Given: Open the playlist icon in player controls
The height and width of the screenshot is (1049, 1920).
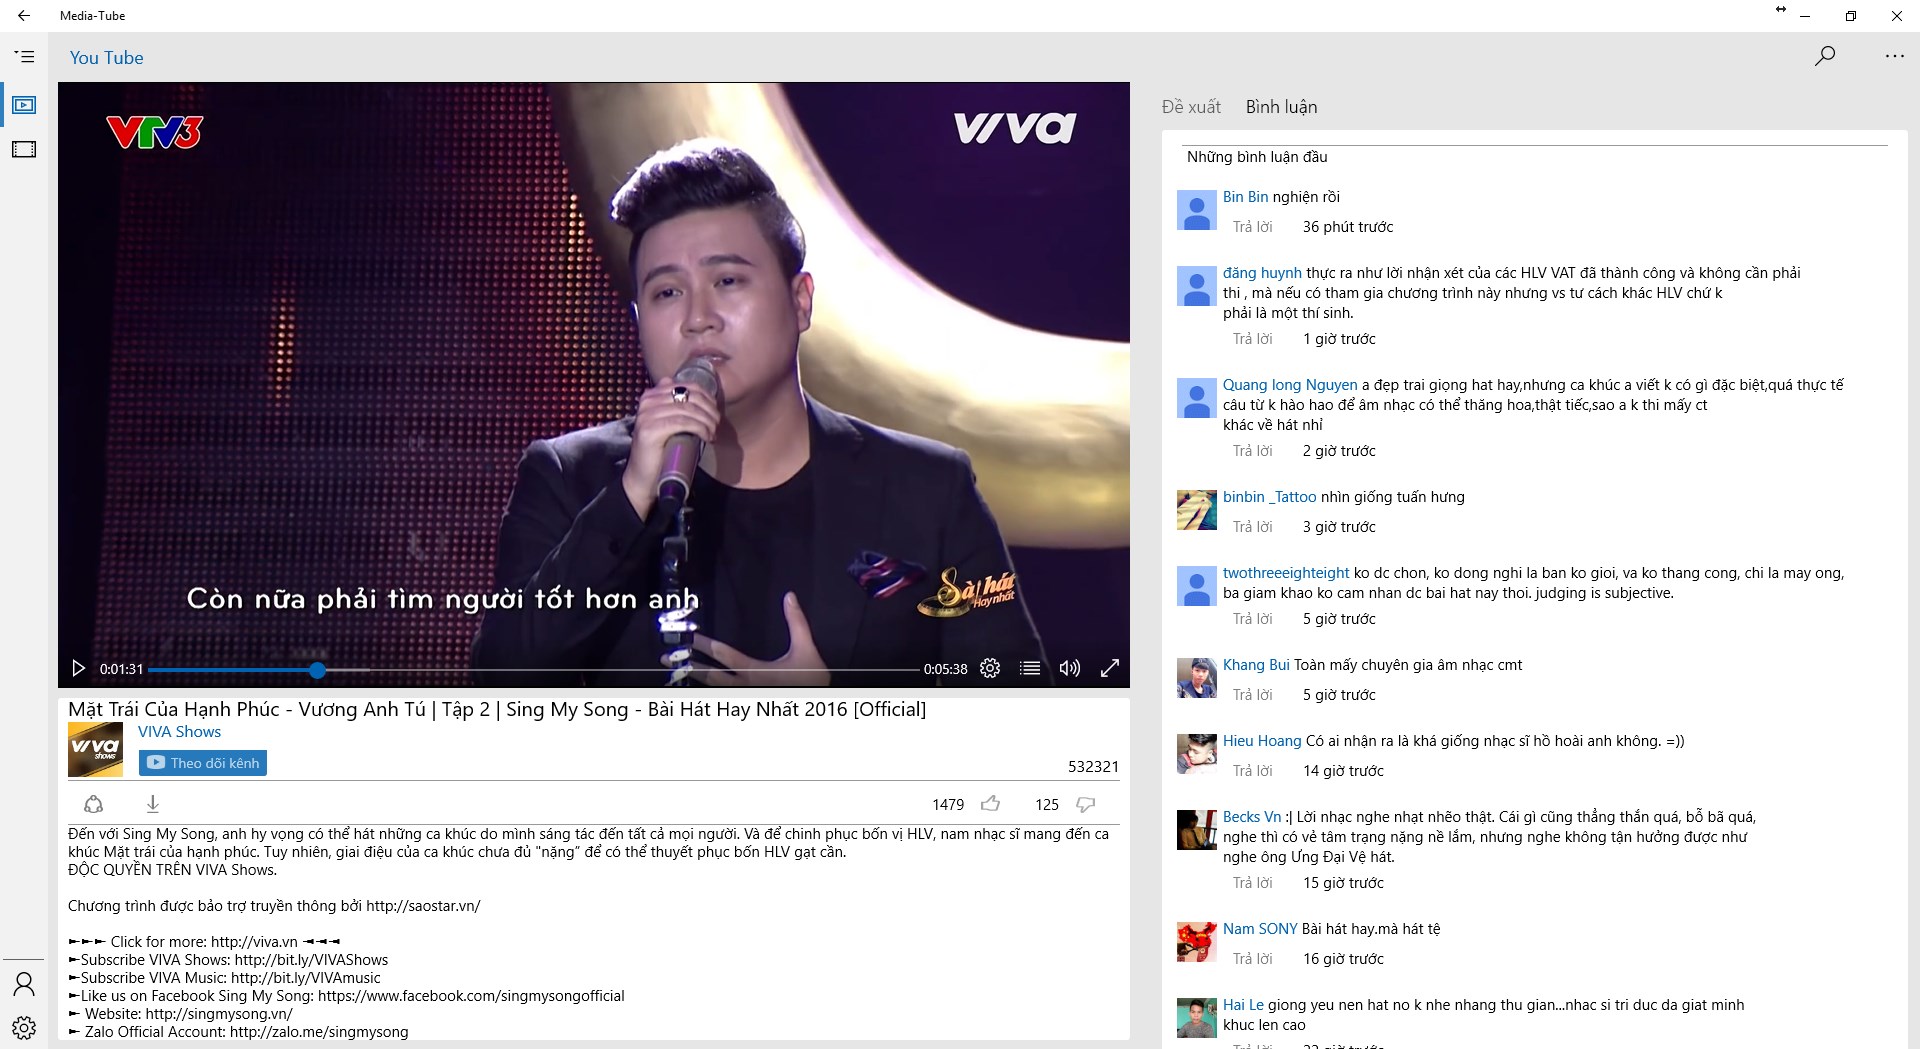Looking at the screenshot, I should pos(1030,668).
